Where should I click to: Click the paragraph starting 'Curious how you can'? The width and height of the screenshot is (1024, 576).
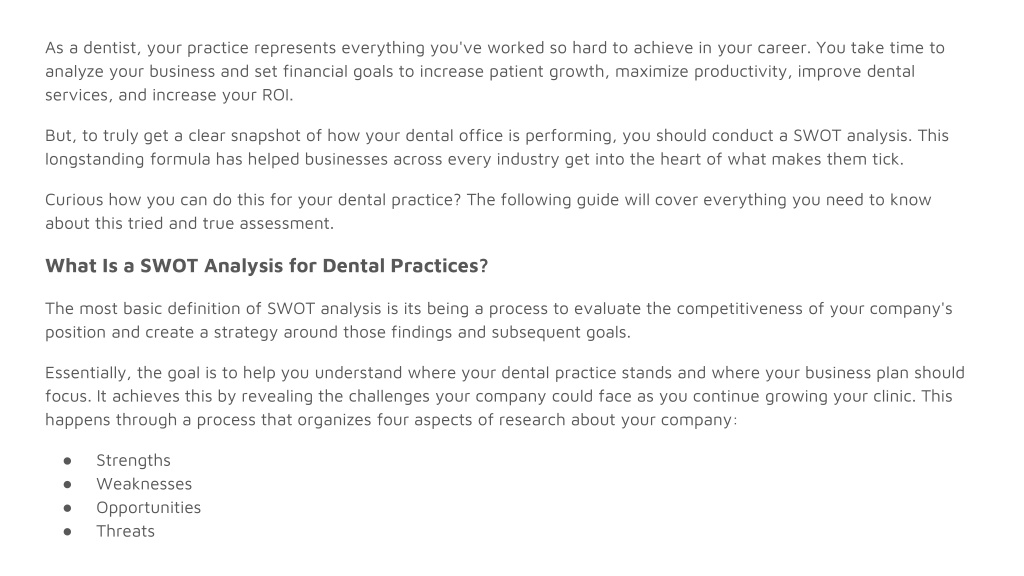(x=488, y=212)
